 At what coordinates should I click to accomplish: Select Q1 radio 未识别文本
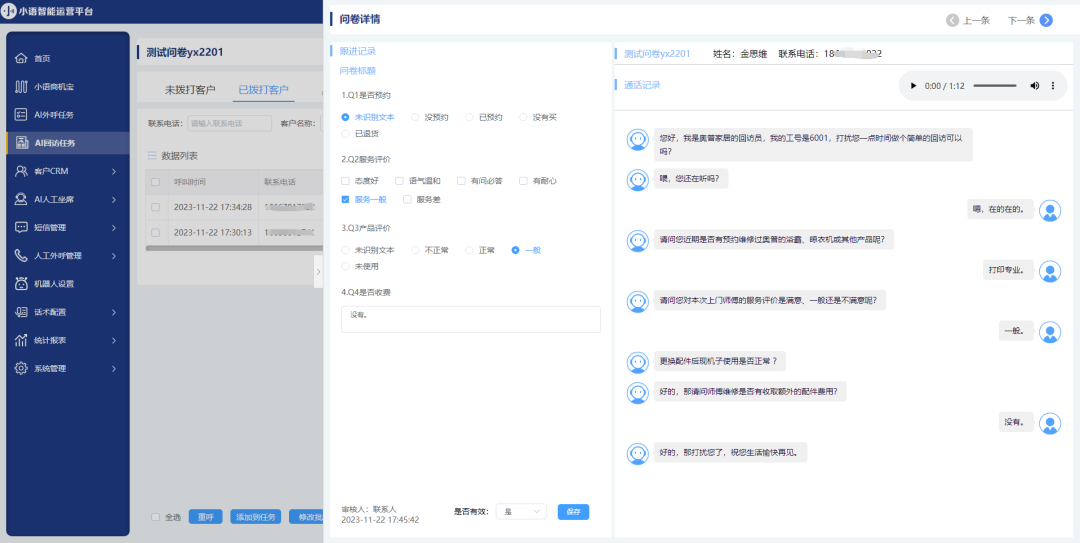(346, 117)
